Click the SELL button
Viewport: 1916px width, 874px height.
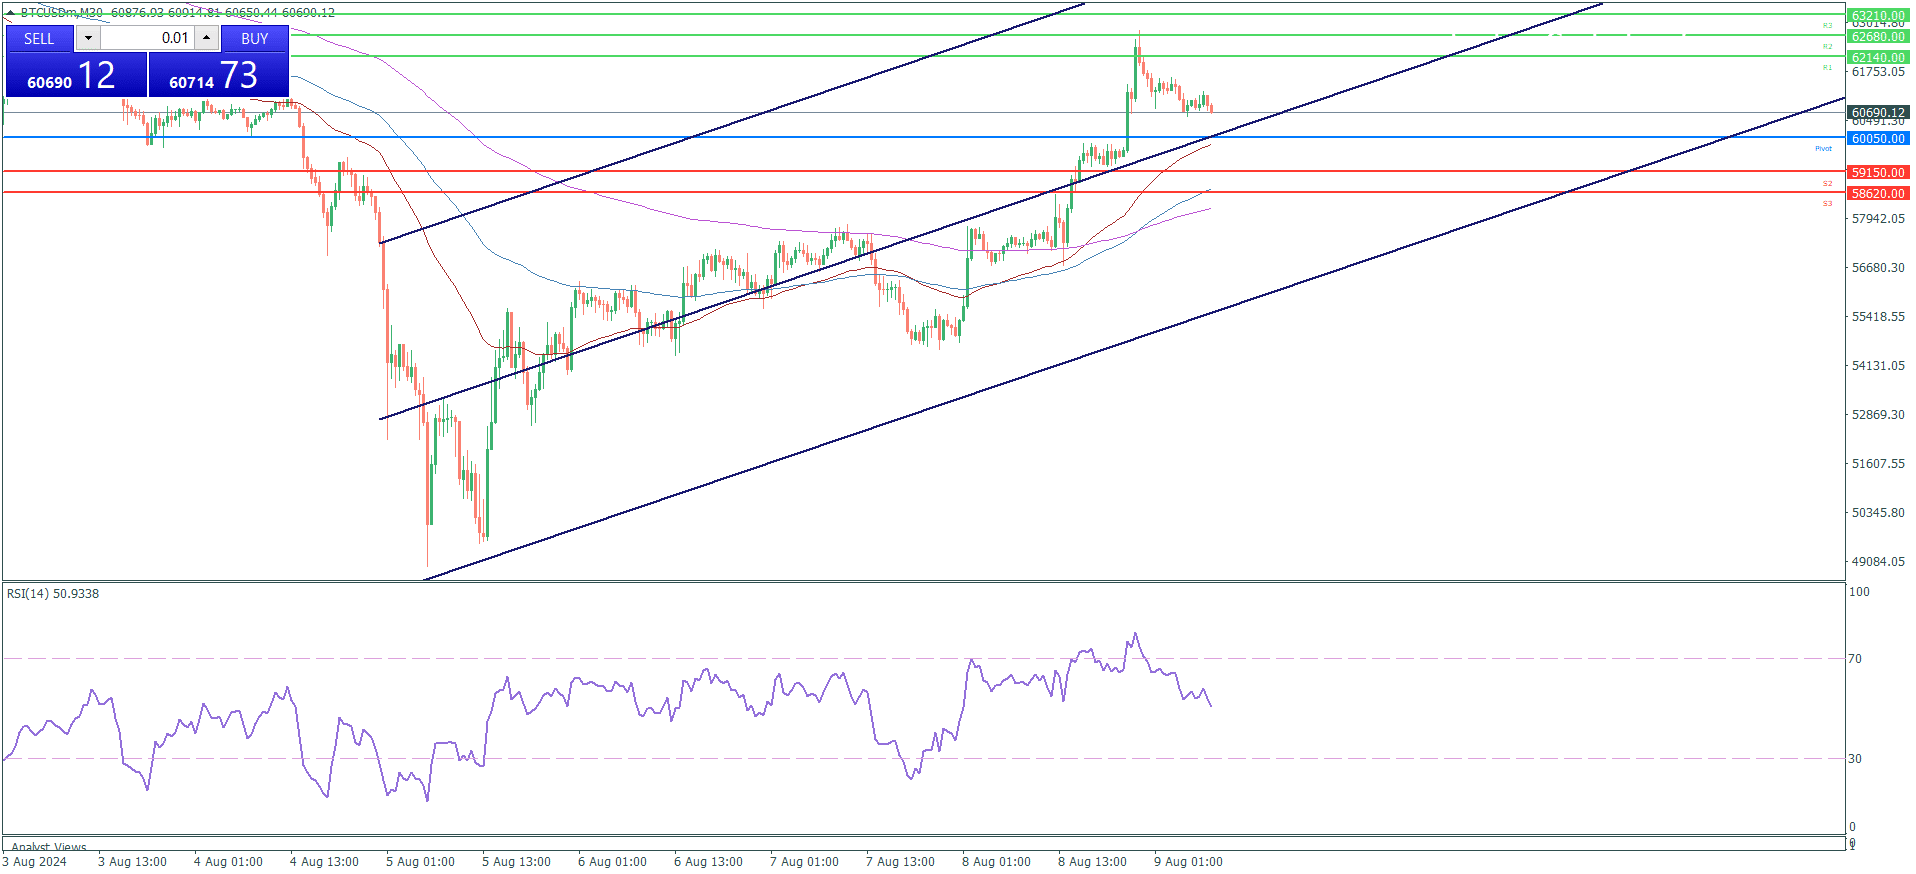[39, 38]
